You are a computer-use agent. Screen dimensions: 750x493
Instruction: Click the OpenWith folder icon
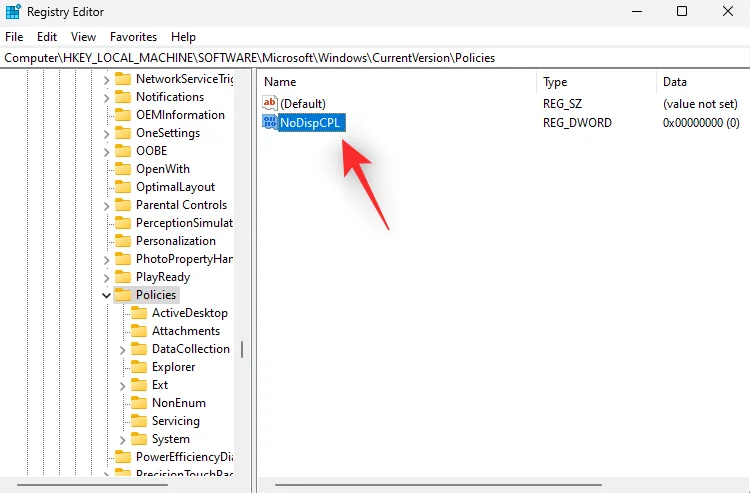click(x=123, y=169)
